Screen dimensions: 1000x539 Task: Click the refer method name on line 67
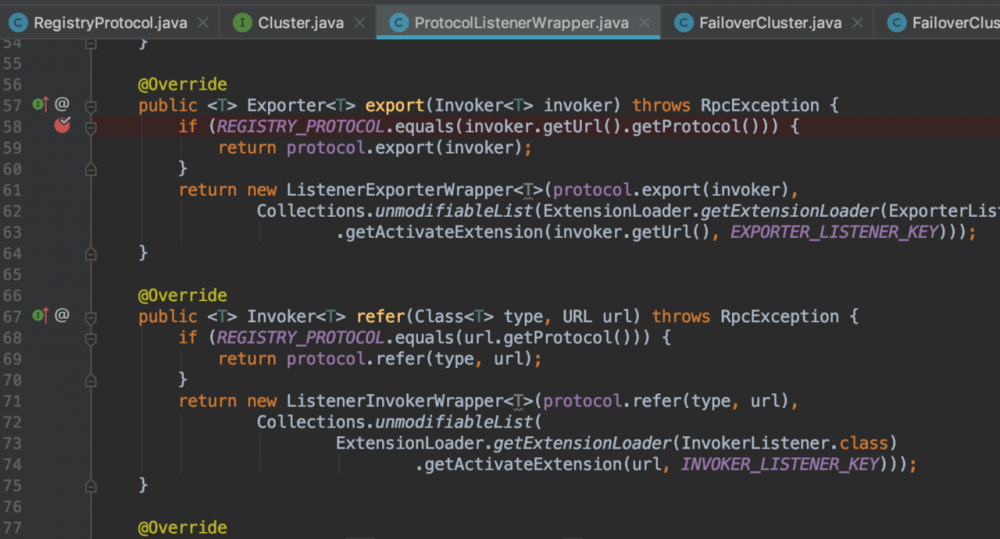[380, 316]
